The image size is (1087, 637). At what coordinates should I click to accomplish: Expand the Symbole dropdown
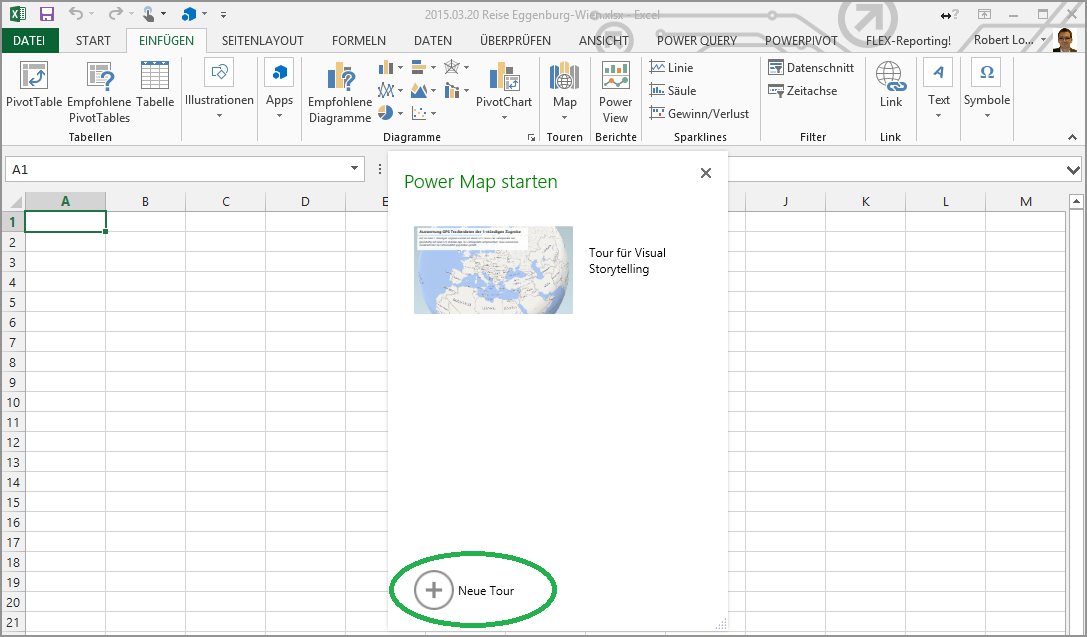coord(986,116)
